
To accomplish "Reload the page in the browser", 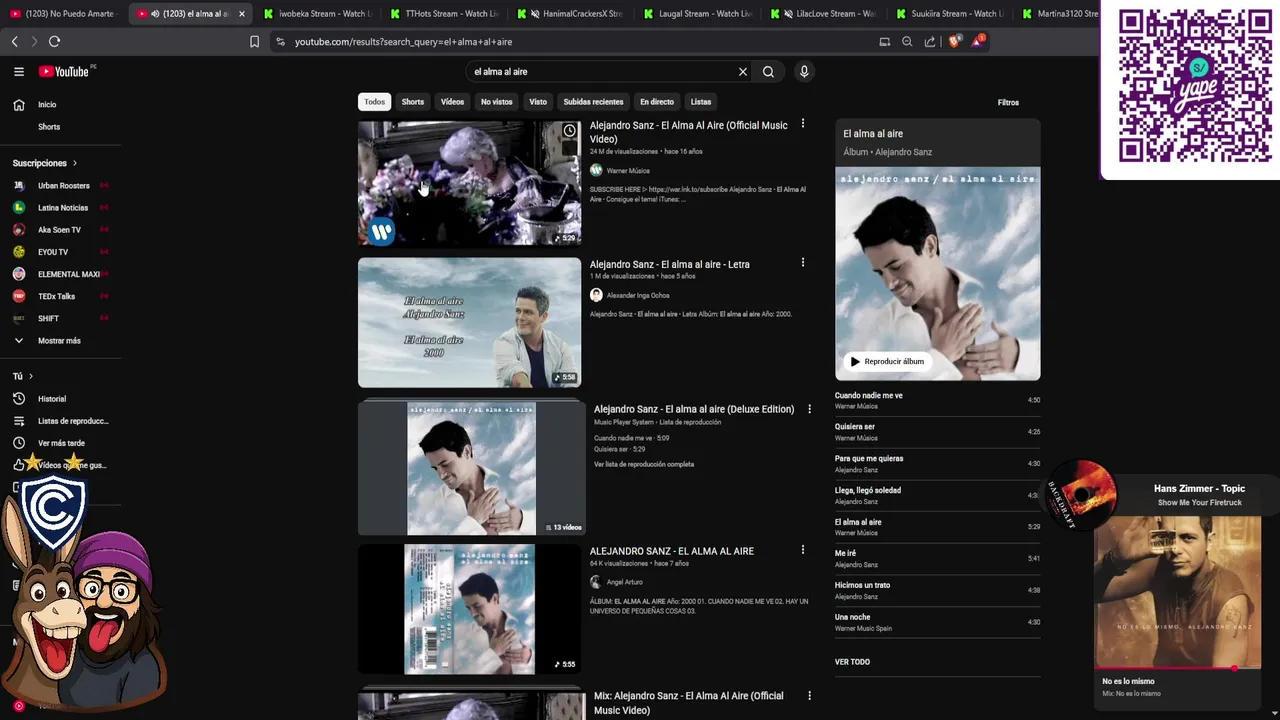I will coord(54,42).
